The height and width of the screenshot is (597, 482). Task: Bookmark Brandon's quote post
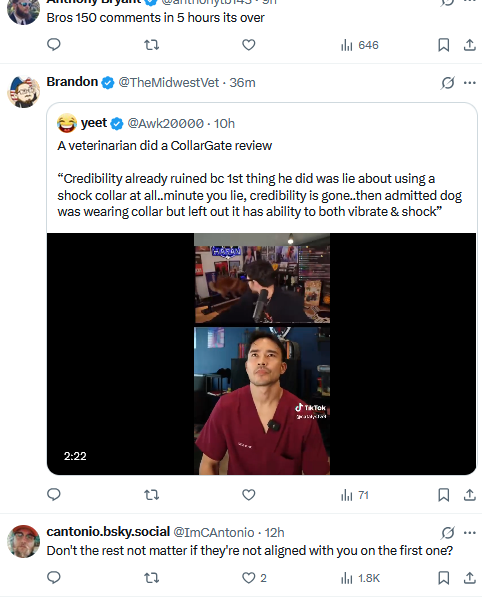(x=444, y=495)
